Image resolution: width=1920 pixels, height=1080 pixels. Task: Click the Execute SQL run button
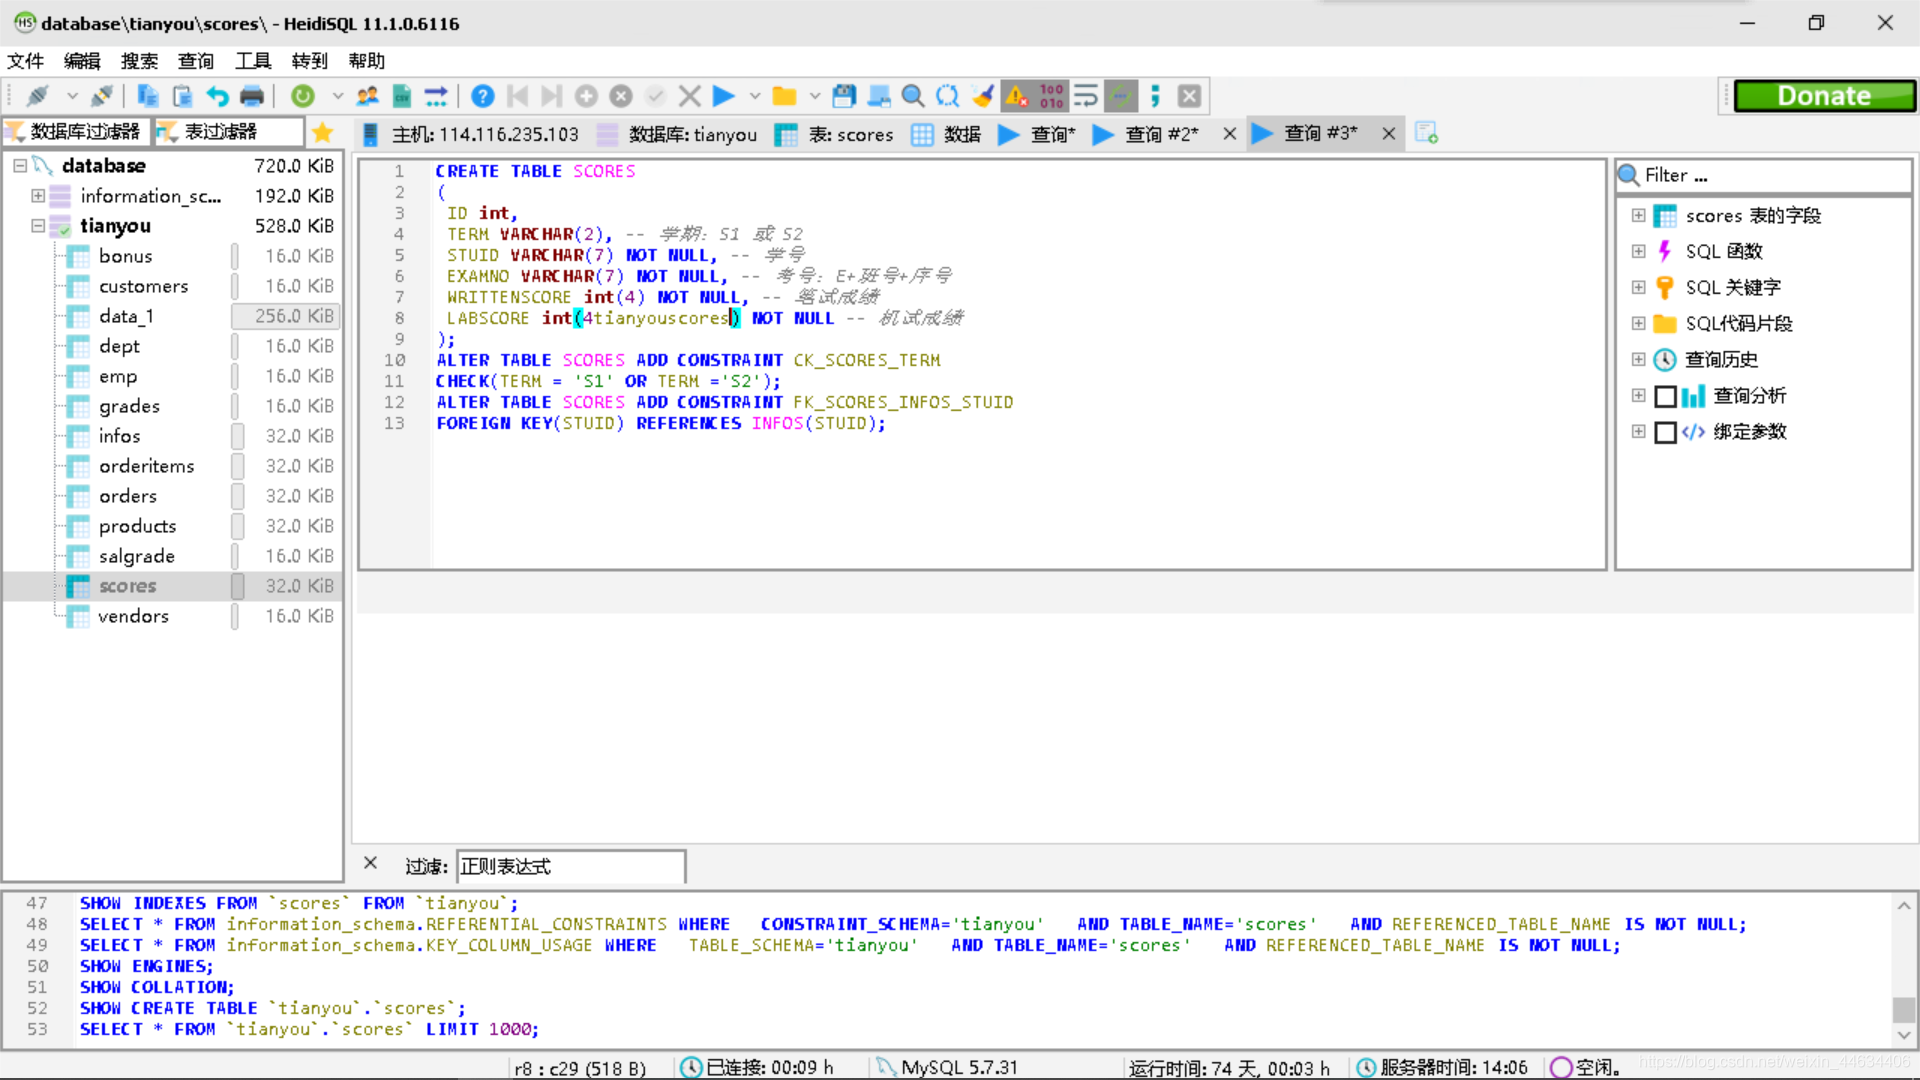click(723, 96)
